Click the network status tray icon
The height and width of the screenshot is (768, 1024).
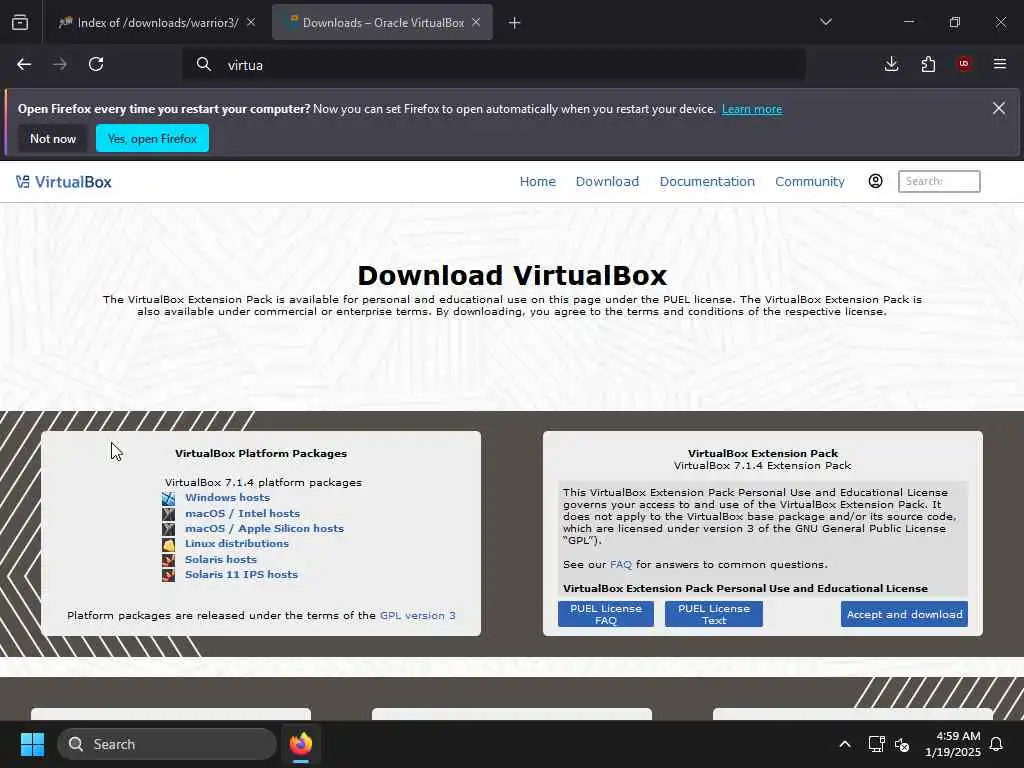coord(876,744)
